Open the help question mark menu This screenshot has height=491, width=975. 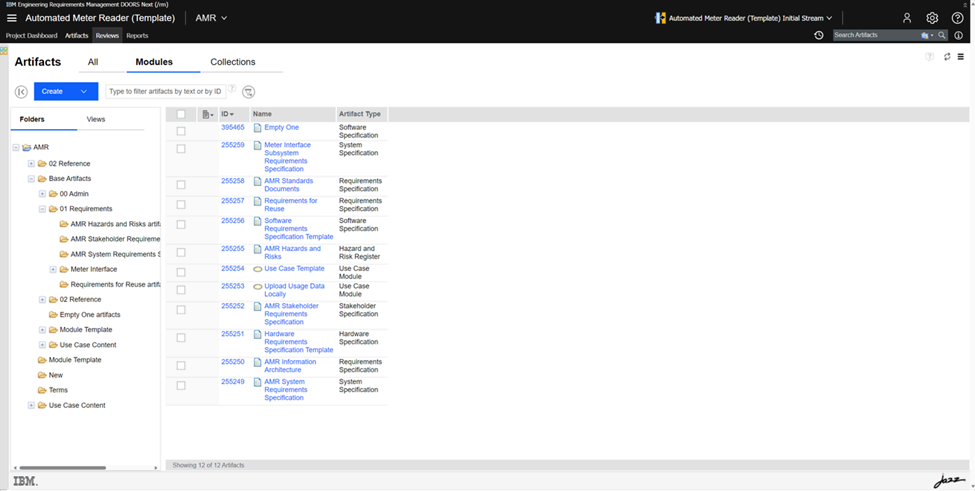tap(958, 18)
